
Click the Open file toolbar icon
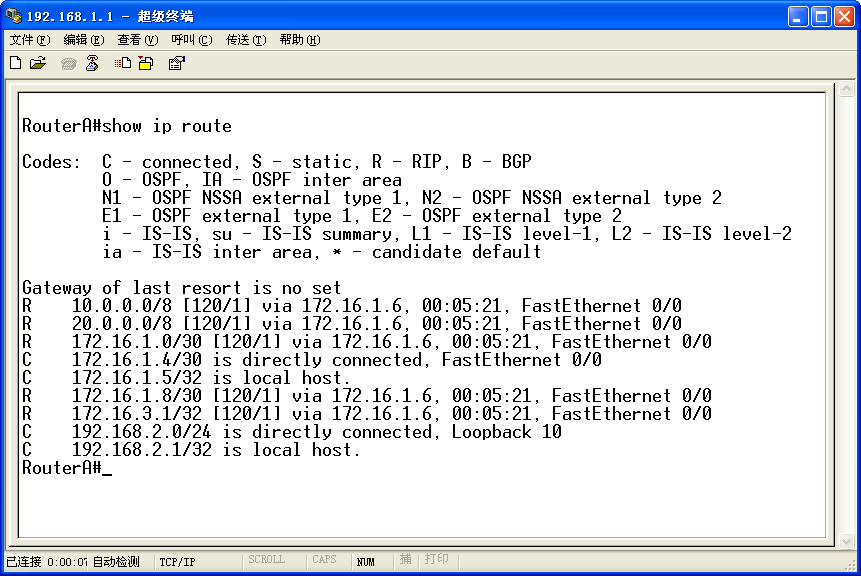[x=38, y=63]
